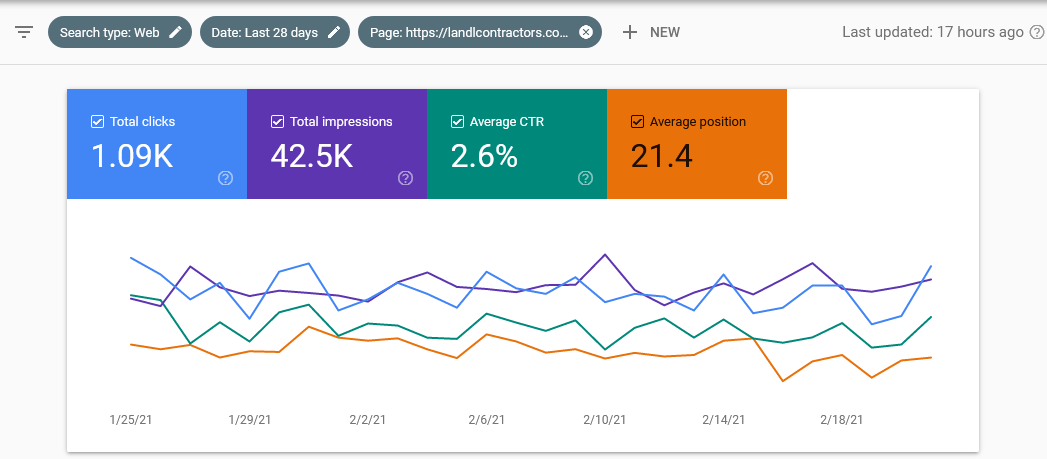This screenshot has height=459, width=1047.
Task: Click the 2/14/21 date axis label
Action: coord(724,420)
